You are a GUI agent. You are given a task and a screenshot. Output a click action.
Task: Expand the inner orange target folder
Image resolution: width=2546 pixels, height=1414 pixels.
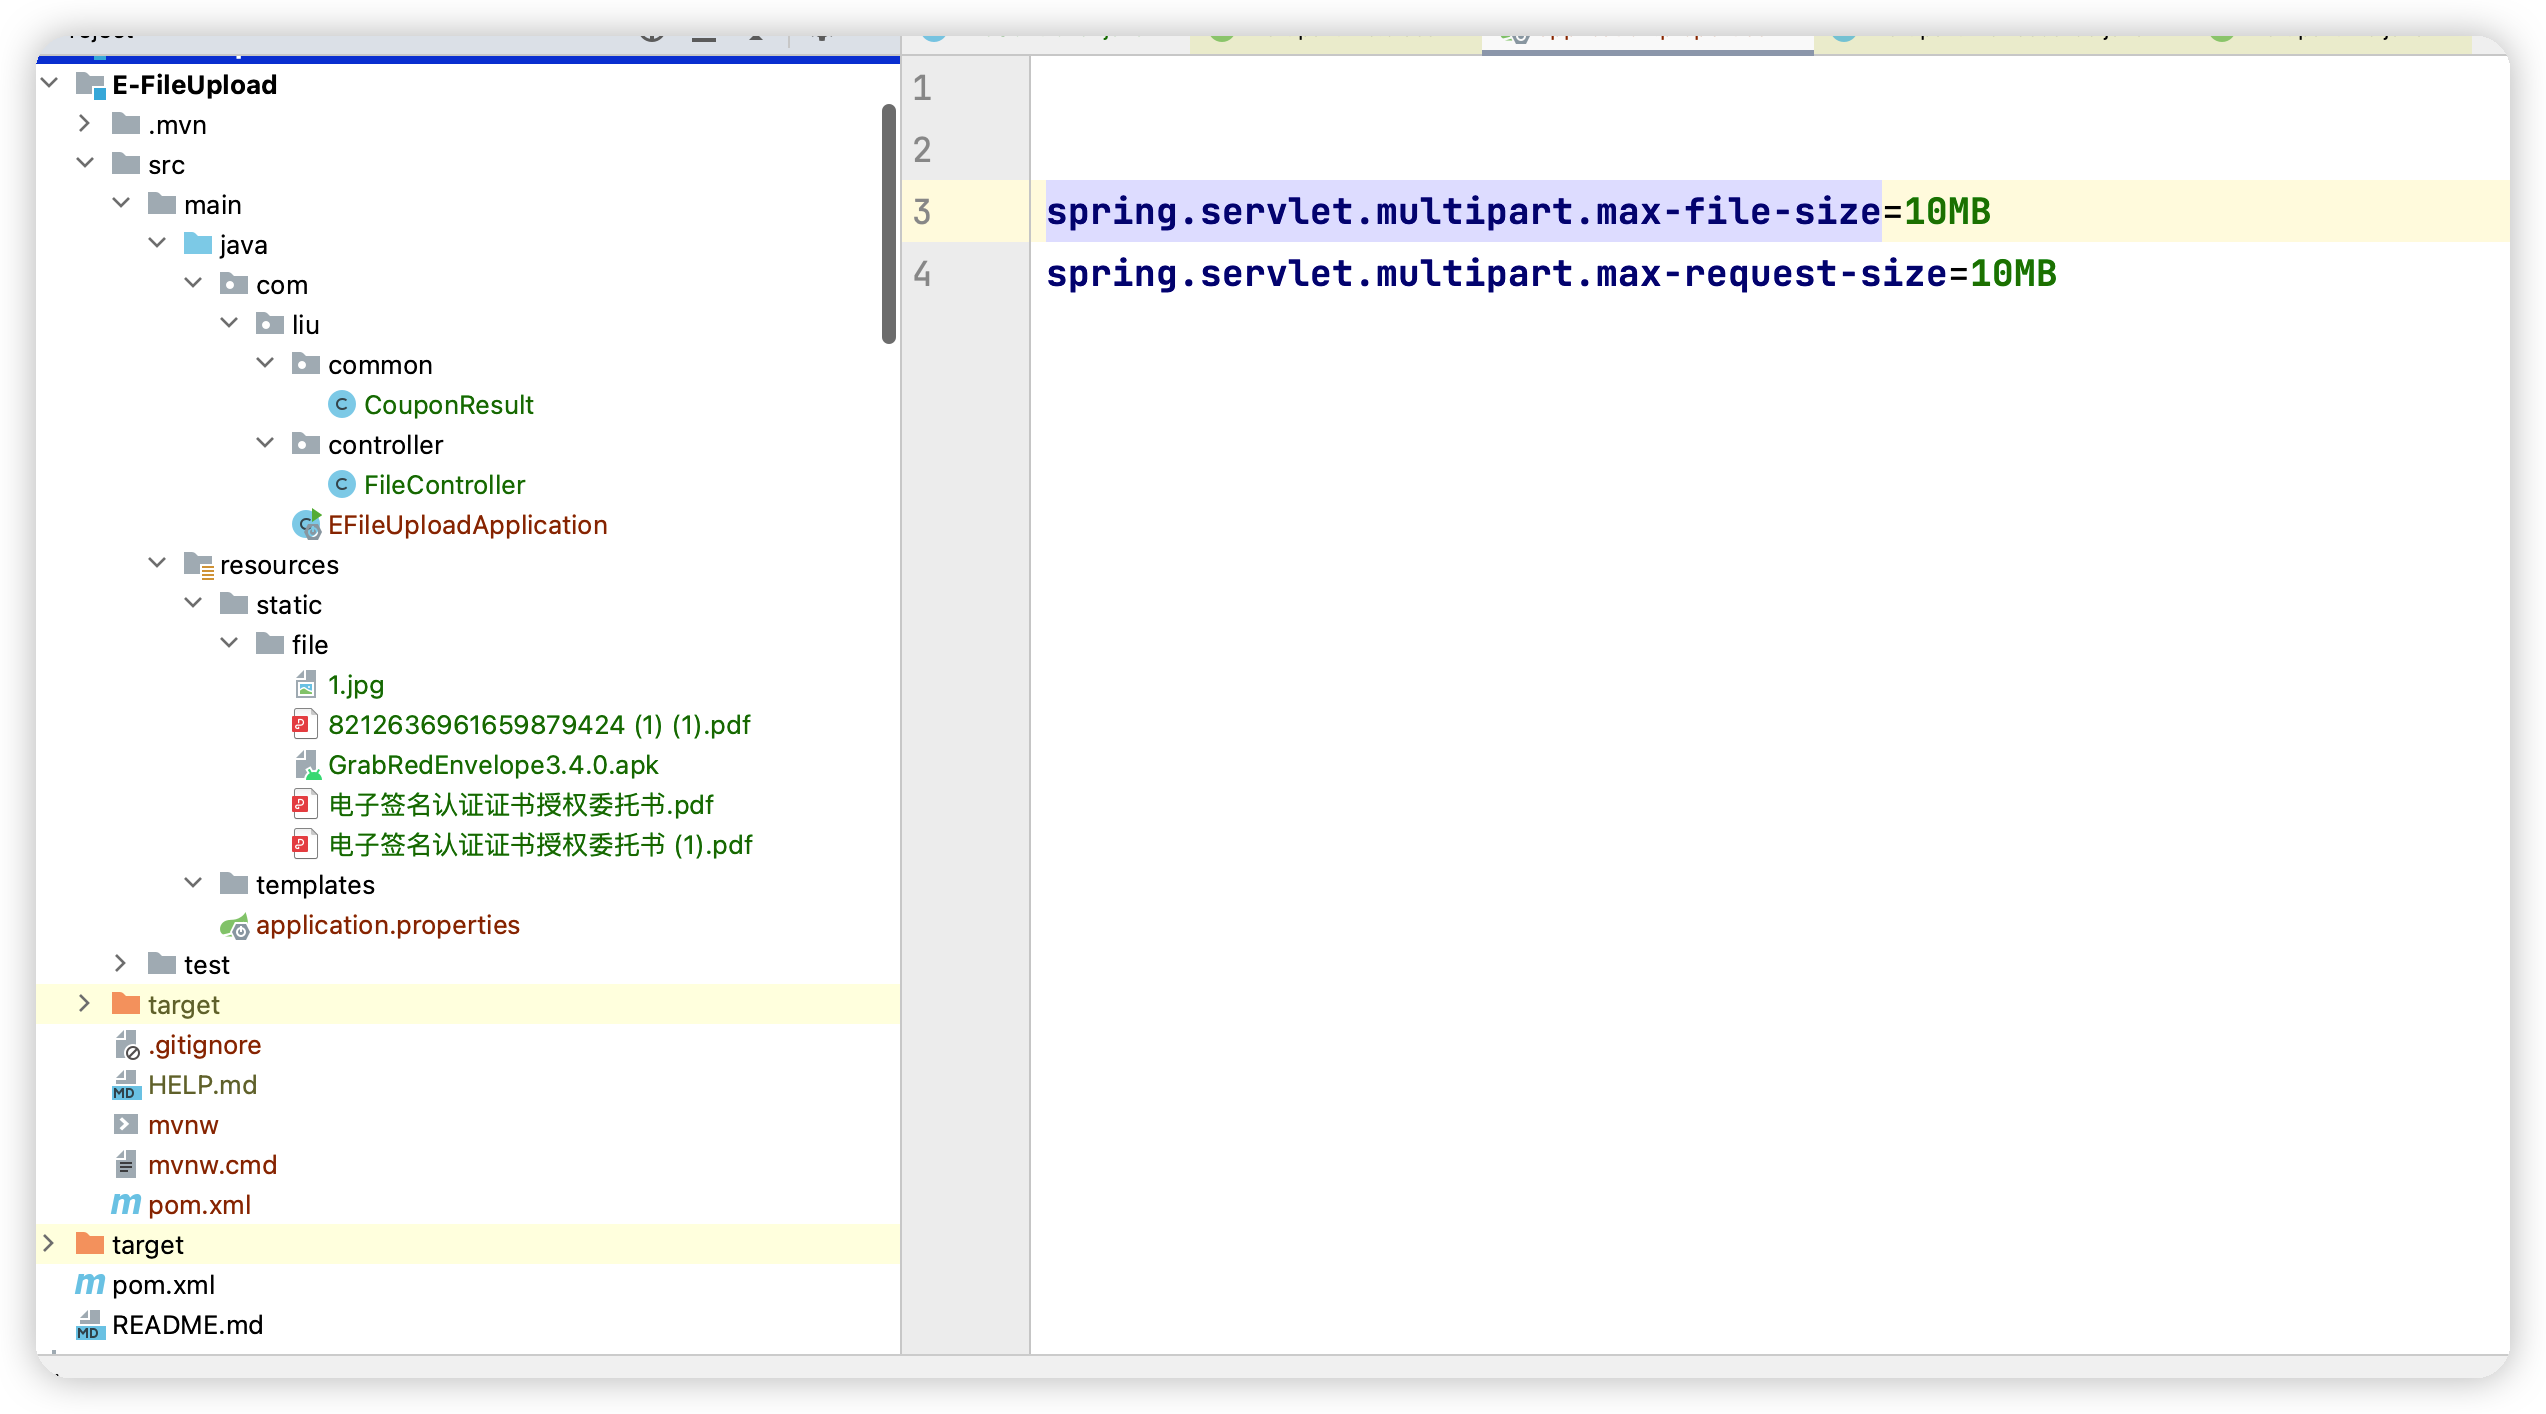(85, 1003)
